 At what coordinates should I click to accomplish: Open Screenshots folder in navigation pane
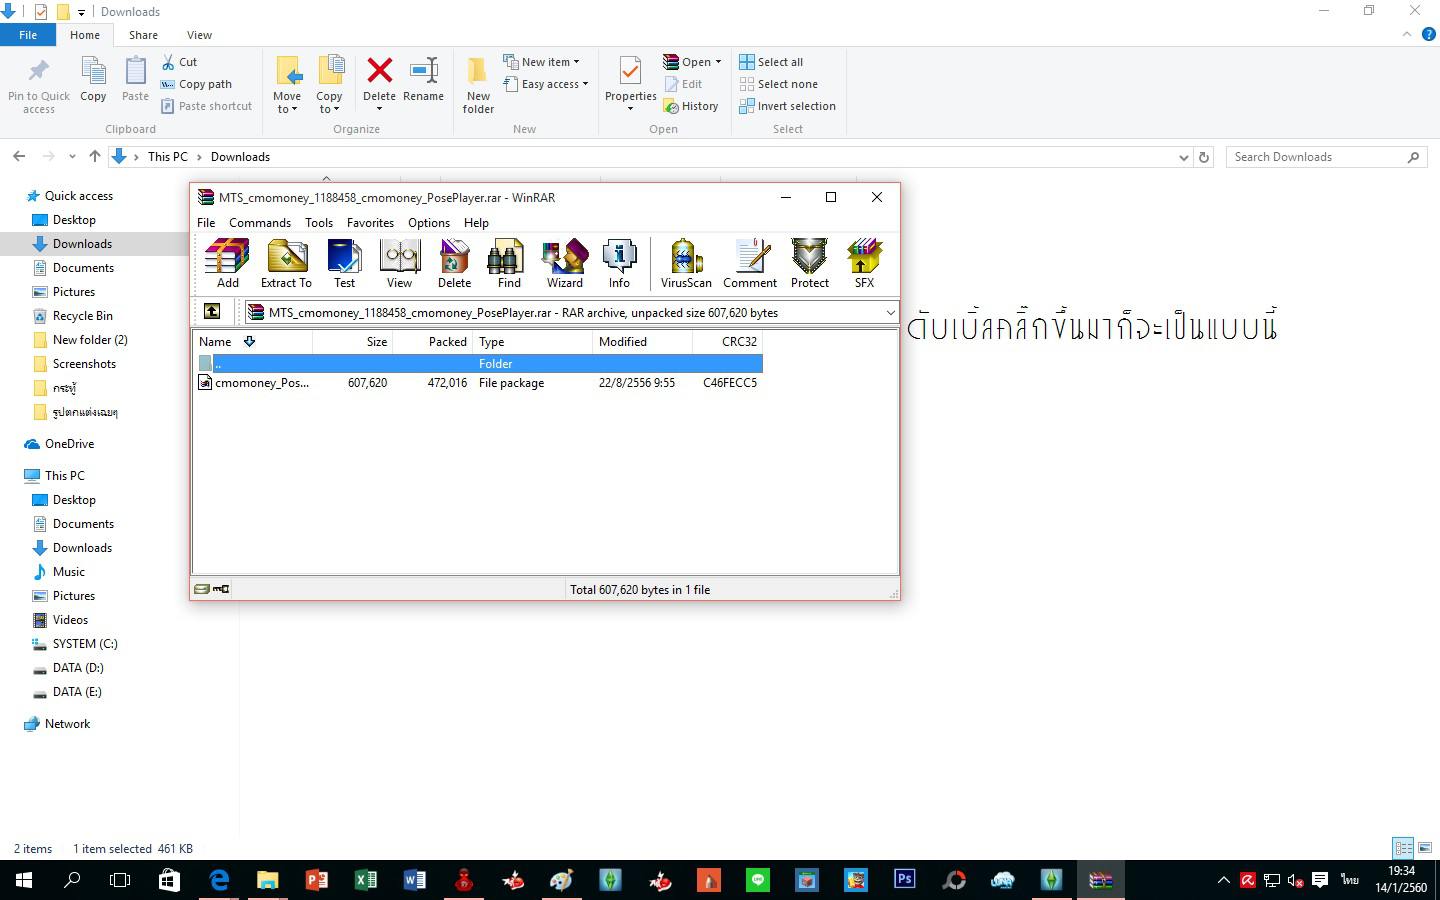click(84, 364)
